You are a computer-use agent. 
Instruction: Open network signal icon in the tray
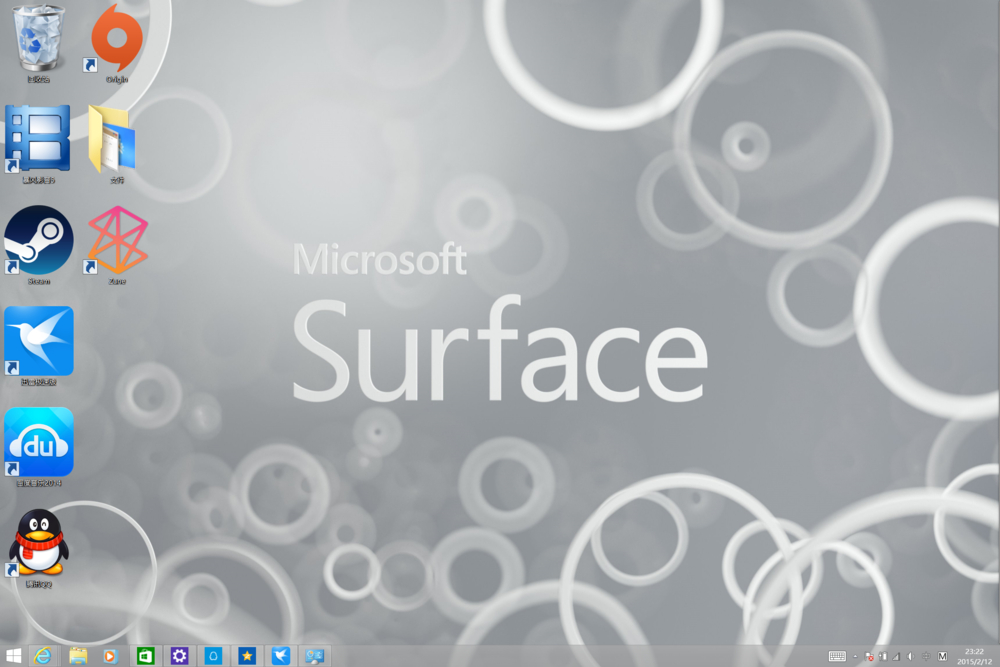pos(896,656)
